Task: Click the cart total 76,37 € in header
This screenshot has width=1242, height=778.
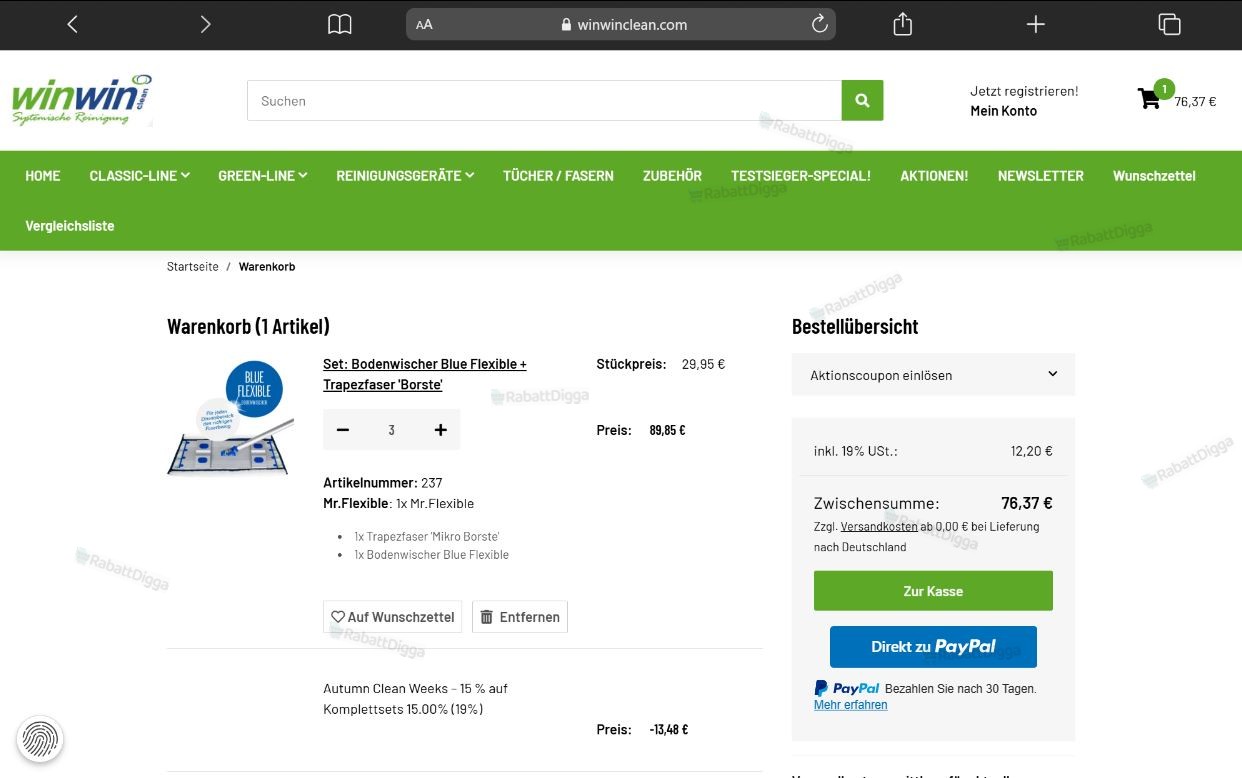Action: pos(1195,102)
